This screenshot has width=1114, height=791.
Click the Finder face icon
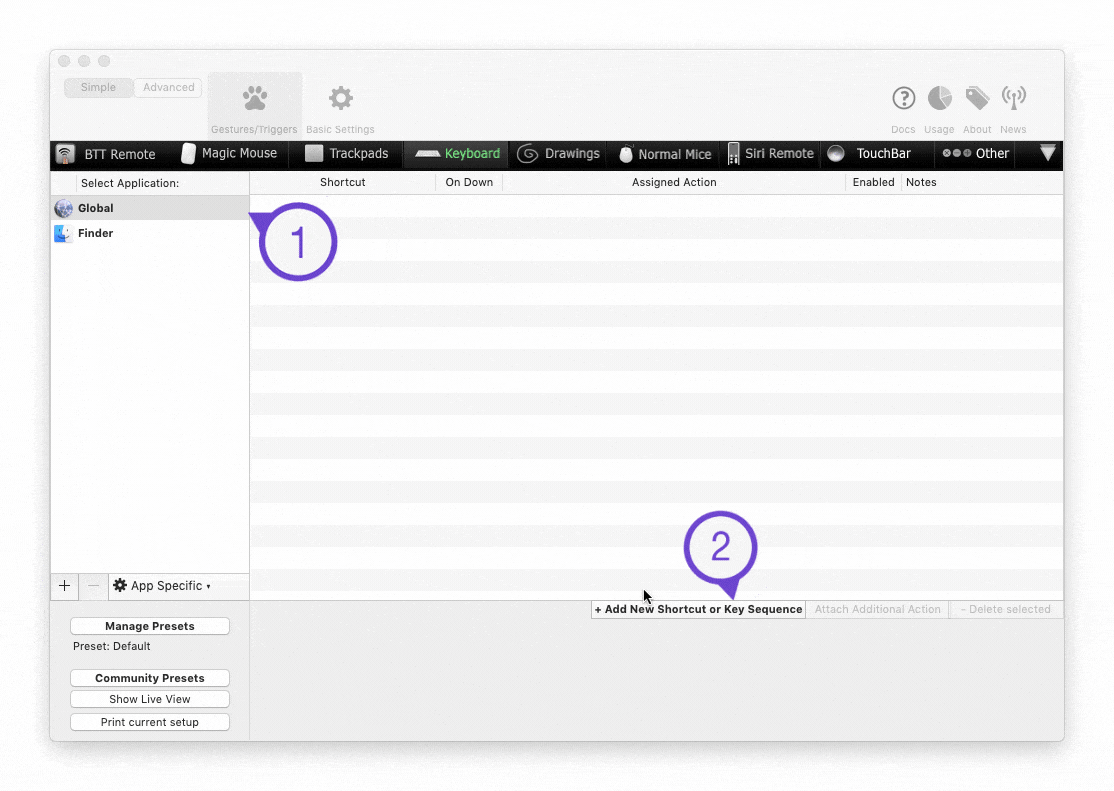click(x=63, y=233)
